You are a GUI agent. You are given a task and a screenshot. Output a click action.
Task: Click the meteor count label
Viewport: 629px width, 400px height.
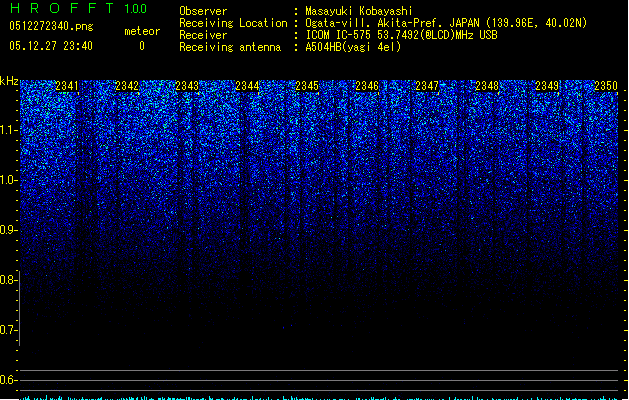pos(142,31)
